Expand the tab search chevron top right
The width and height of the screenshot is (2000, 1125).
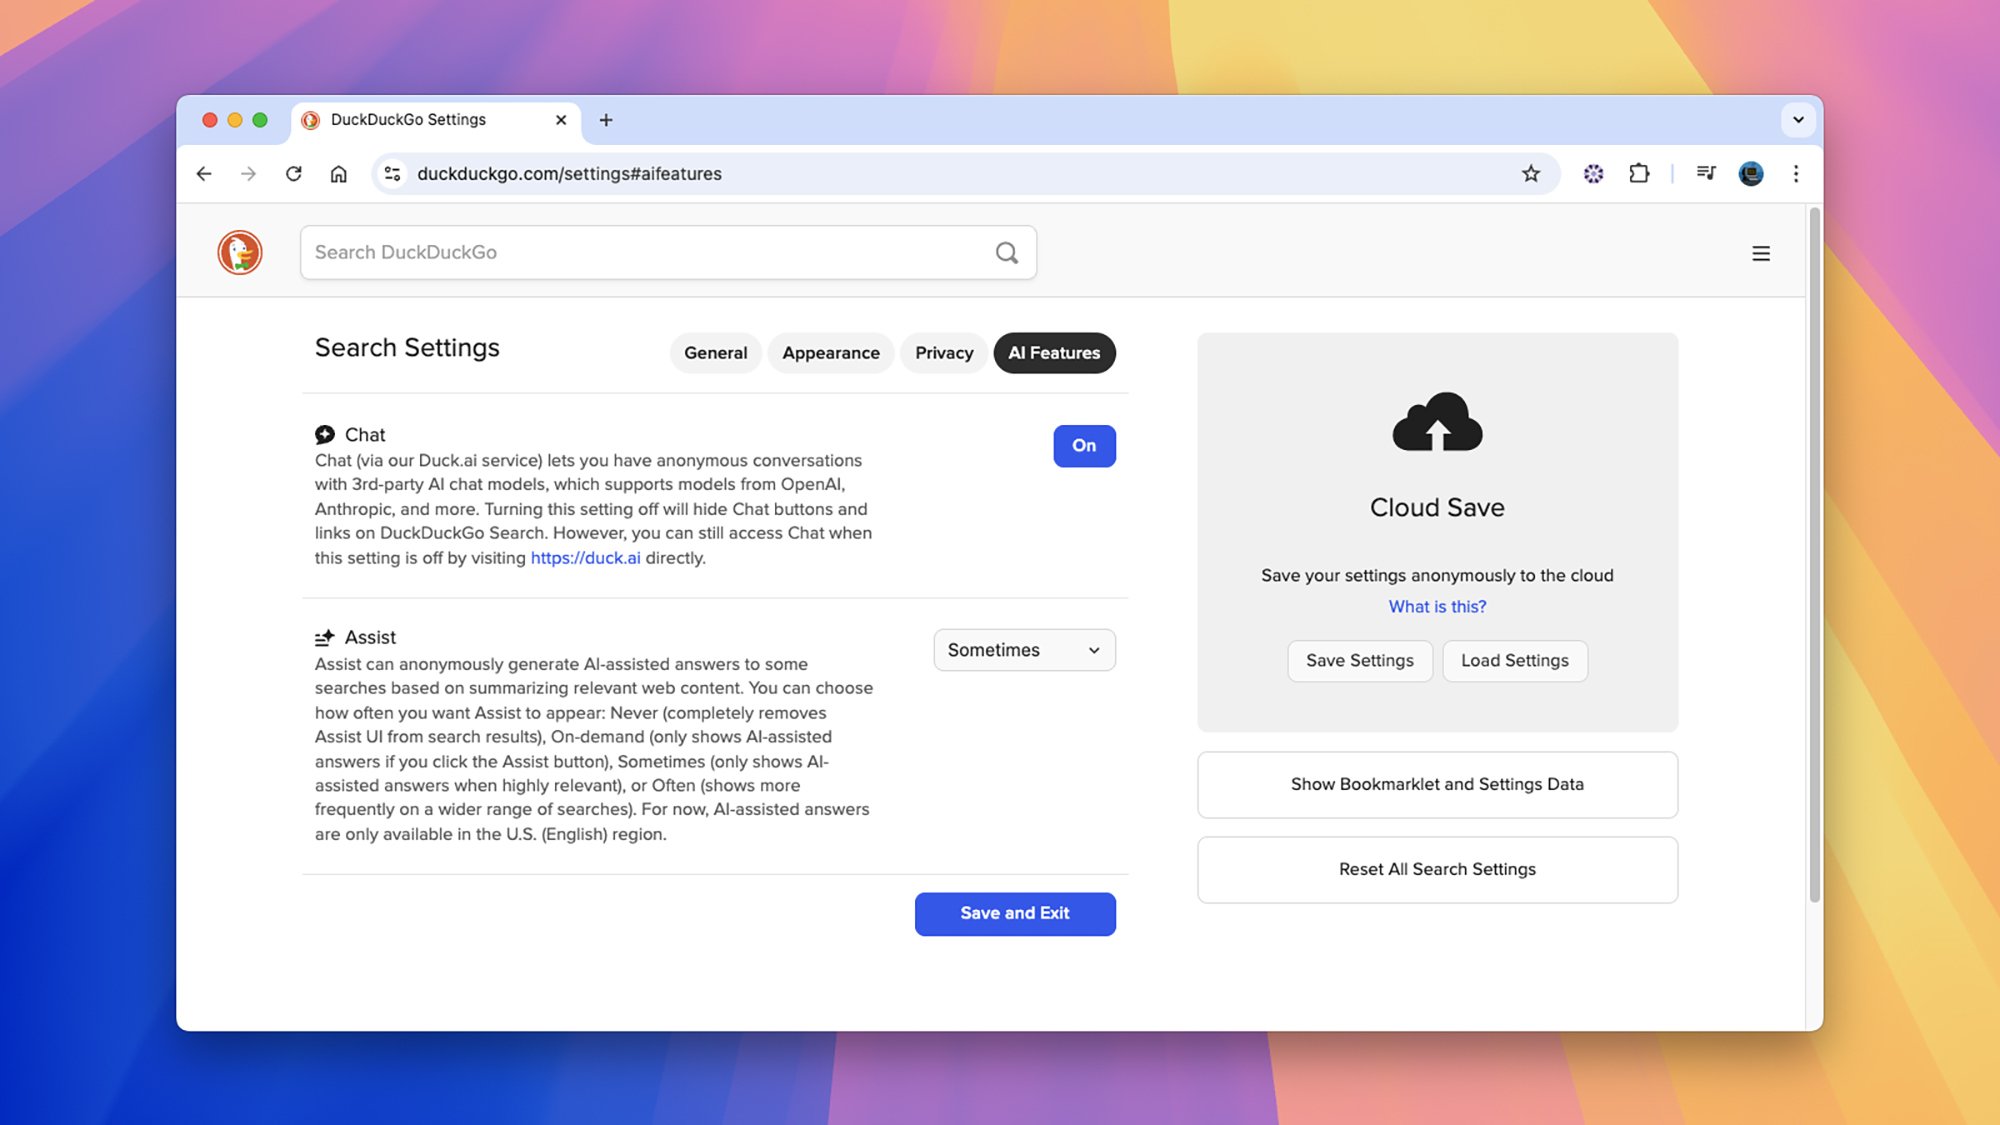[1798, 119]
